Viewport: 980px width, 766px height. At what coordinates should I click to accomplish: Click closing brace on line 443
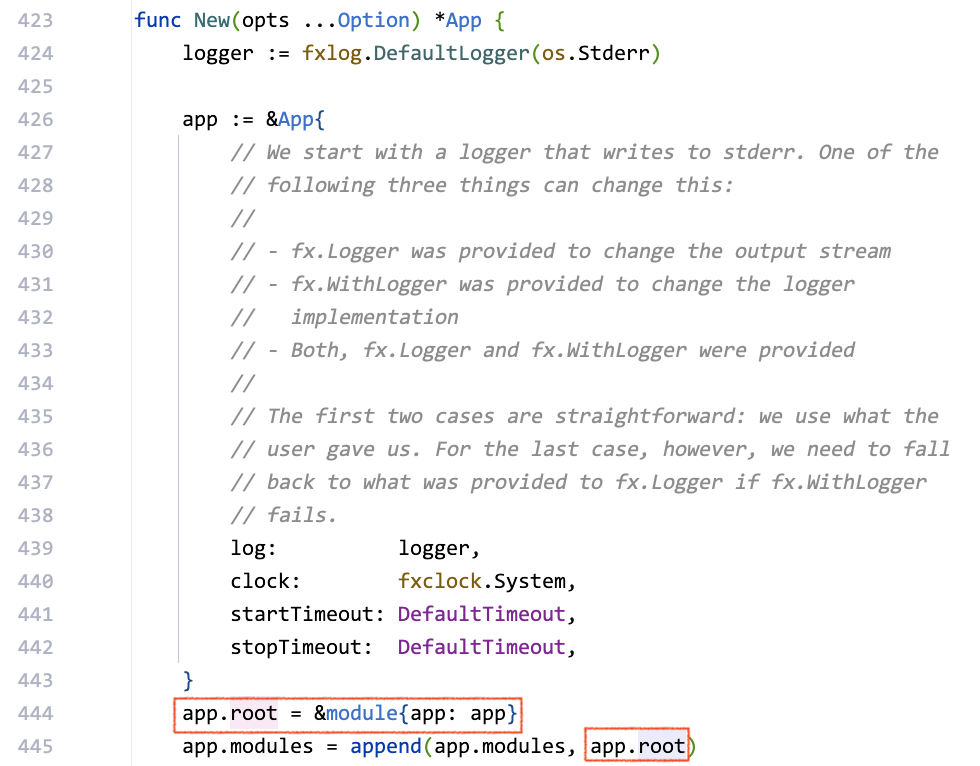pyautogui.click(x=188, y=680)
